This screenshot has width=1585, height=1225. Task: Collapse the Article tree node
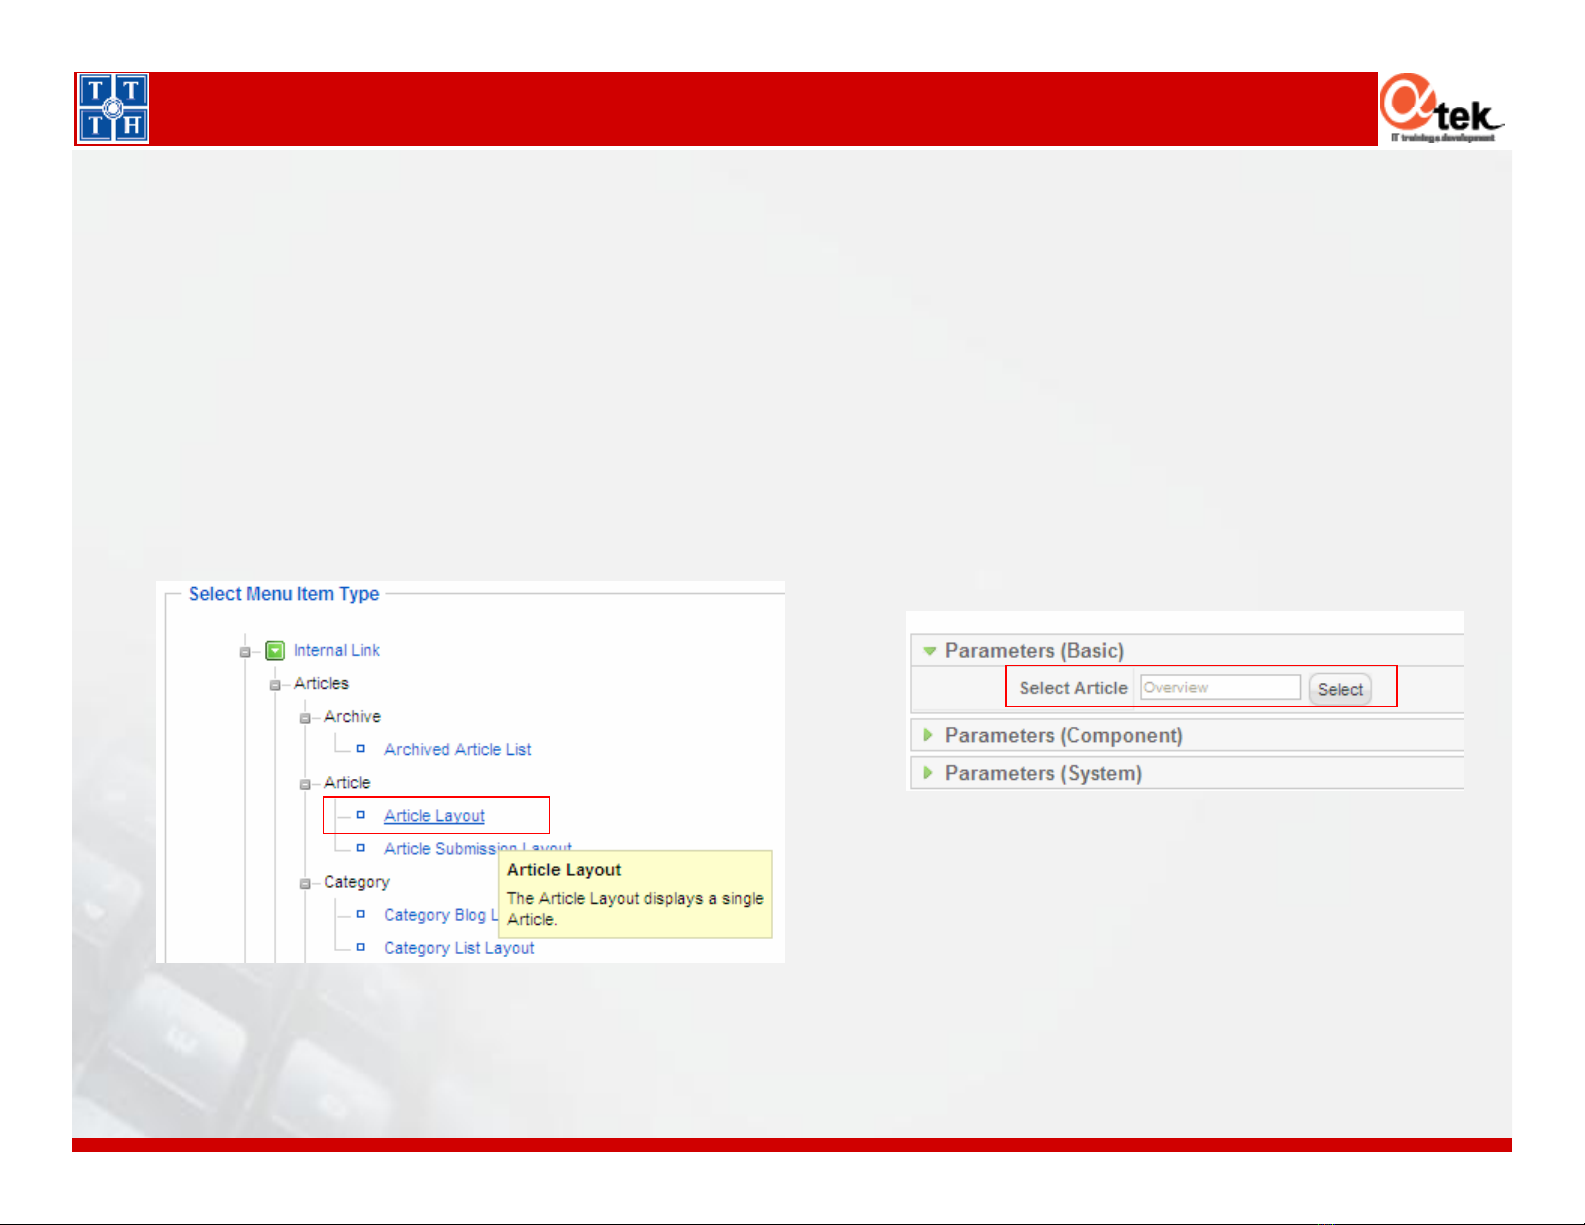(x=305, y=784)
